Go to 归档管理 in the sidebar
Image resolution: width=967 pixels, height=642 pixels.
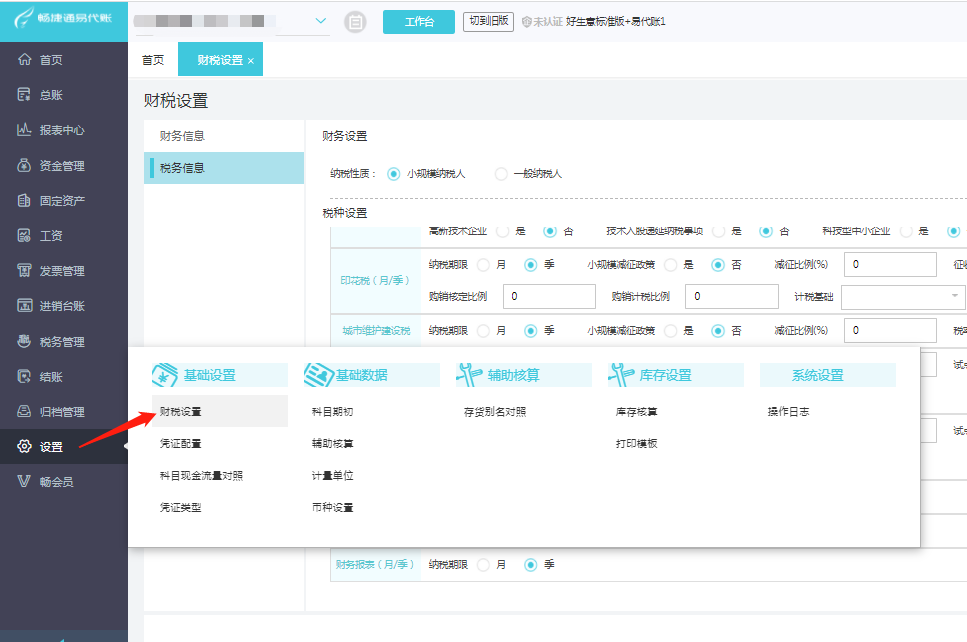click(x=51, y=411)
